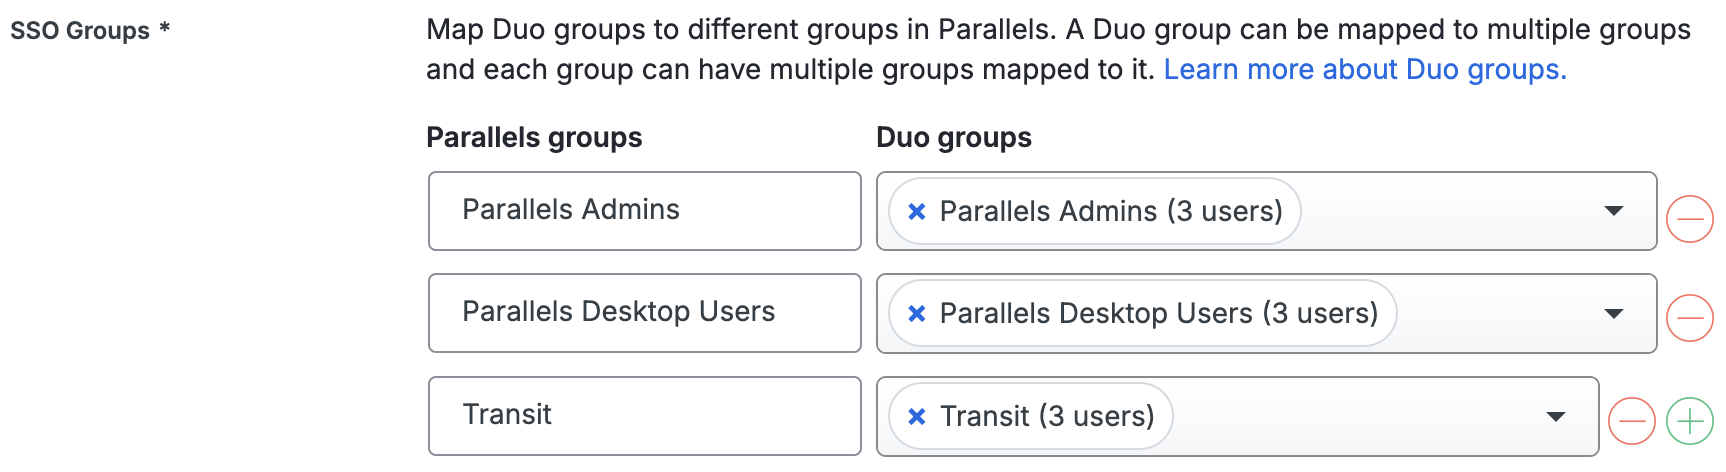Delete the Transit (3 users) chip
1726x472 pixels.
[x=916, y=417]
